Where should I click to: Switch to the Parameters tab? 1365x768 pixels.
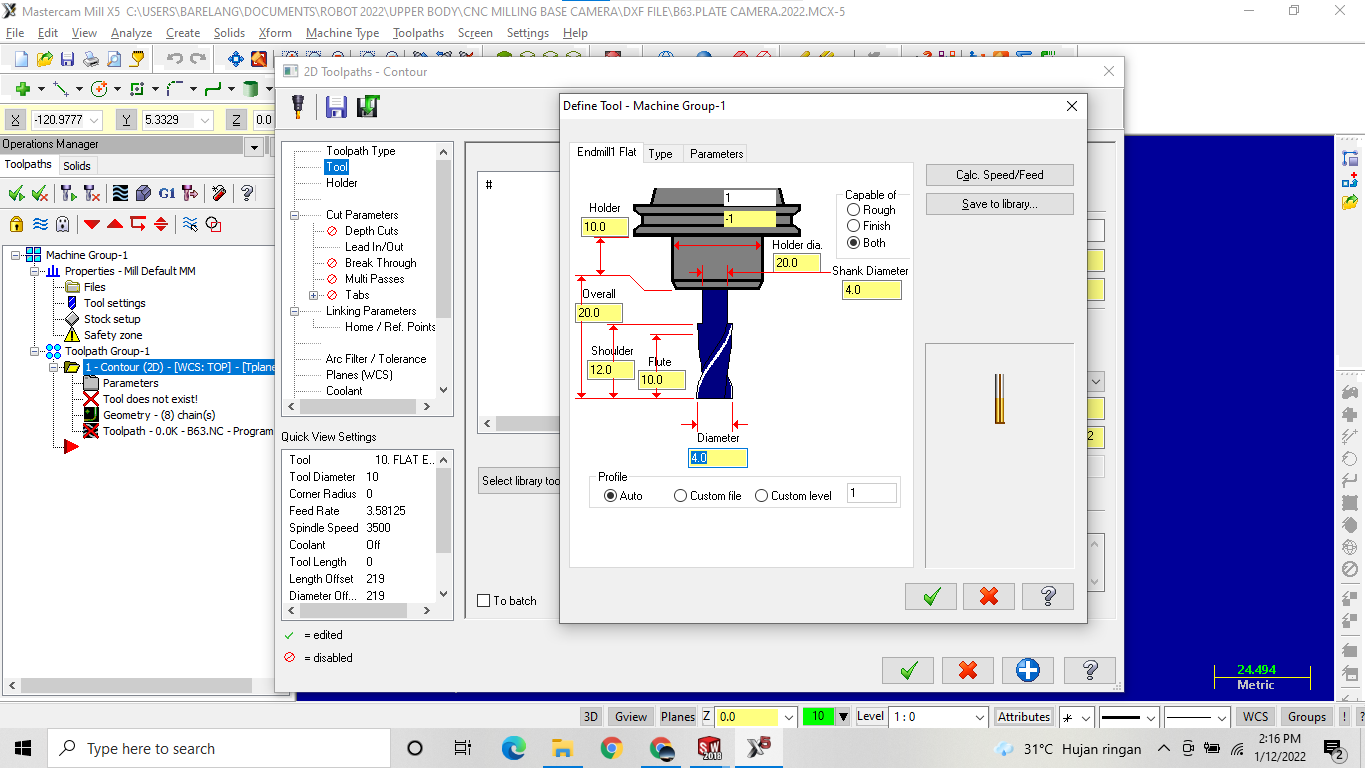pos(714,154)
